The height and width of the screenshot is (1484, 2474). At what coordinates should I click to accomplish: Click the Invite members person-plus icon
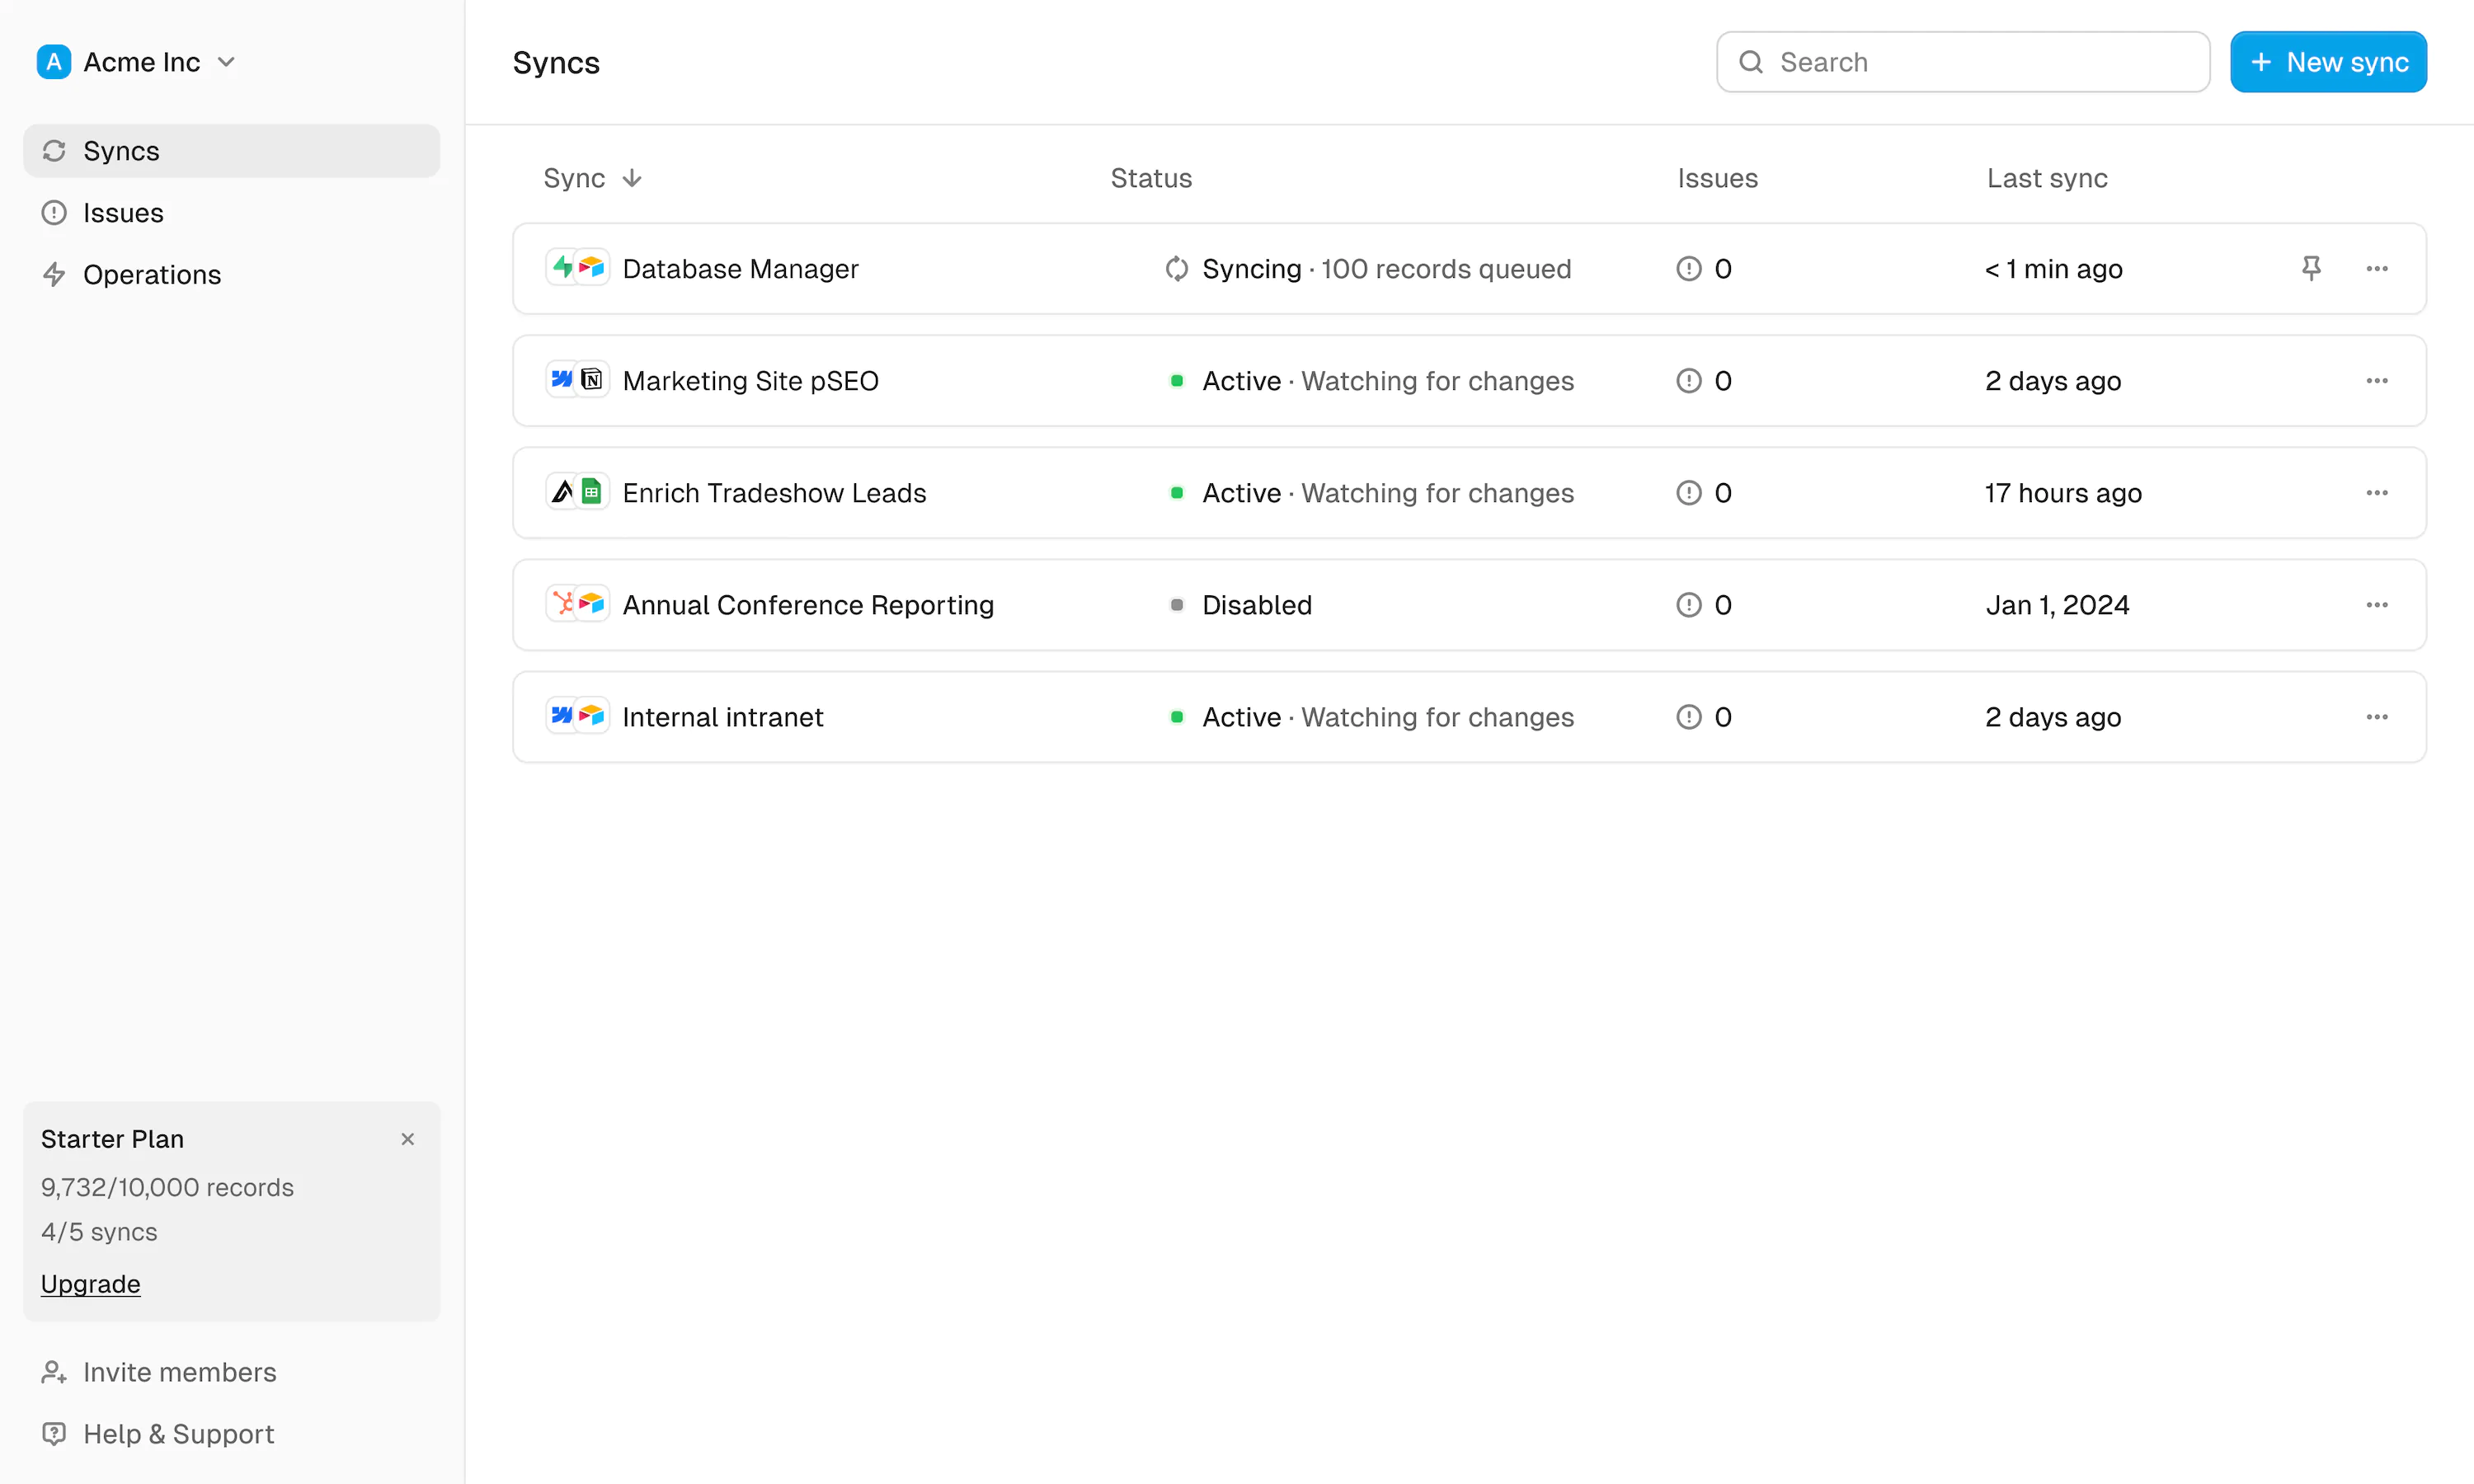click(54, 1372)
